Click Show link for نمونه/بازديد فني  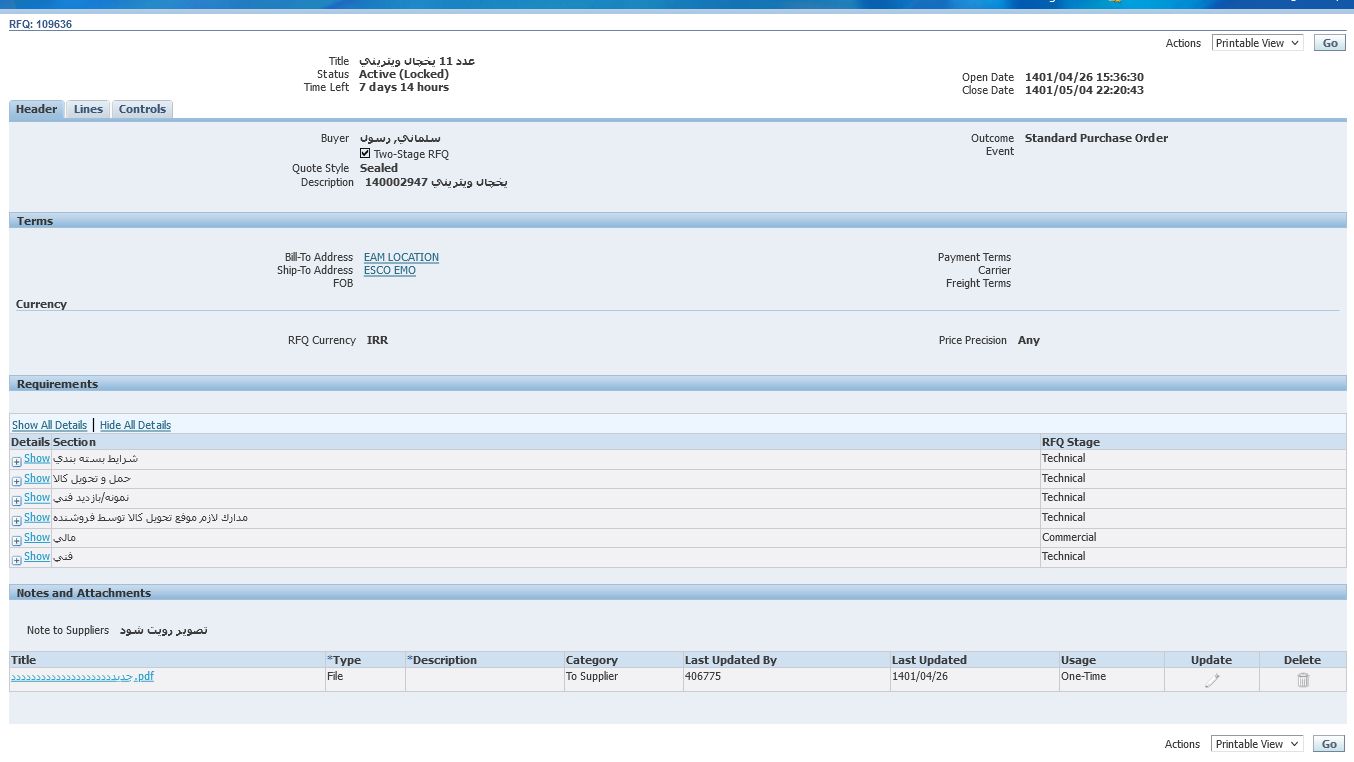point(37,497)
